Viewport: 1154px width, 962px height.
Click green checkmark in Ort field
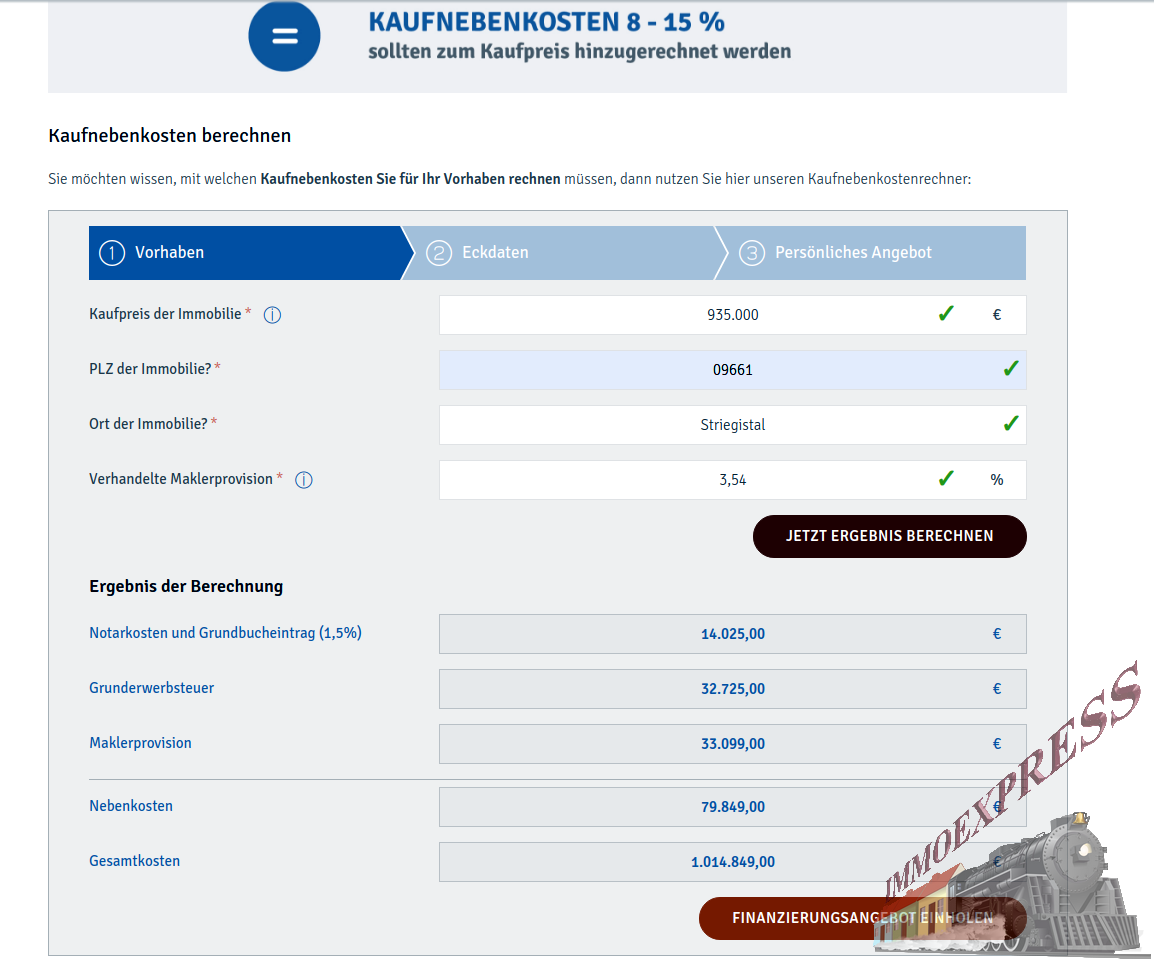1010,424
